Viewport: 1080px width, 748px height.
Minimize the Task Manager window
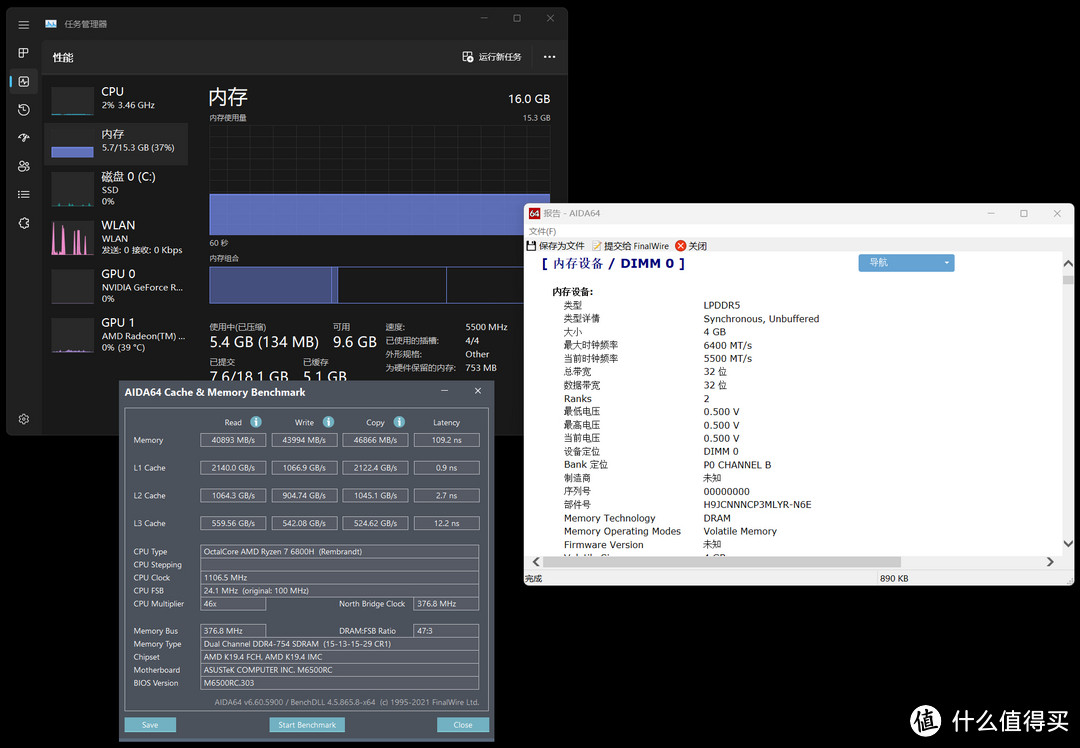click(484, 19)
